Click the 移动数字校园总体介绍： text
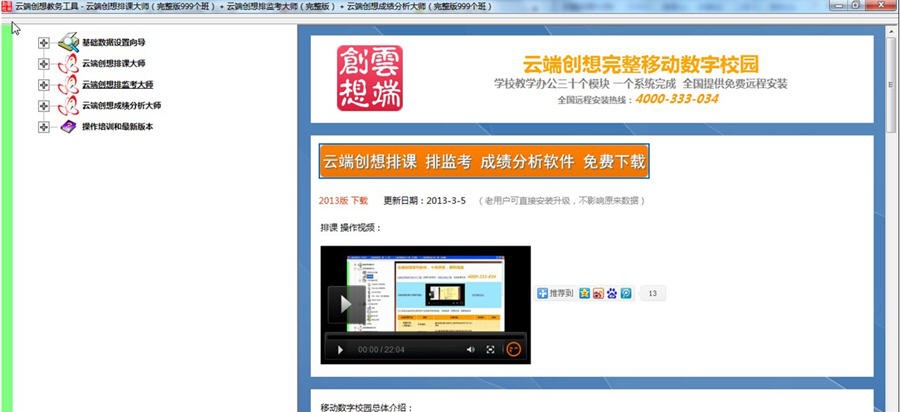The width and height of the screenshot is (900, 412). pyautogui.click(x=366, y=407)
